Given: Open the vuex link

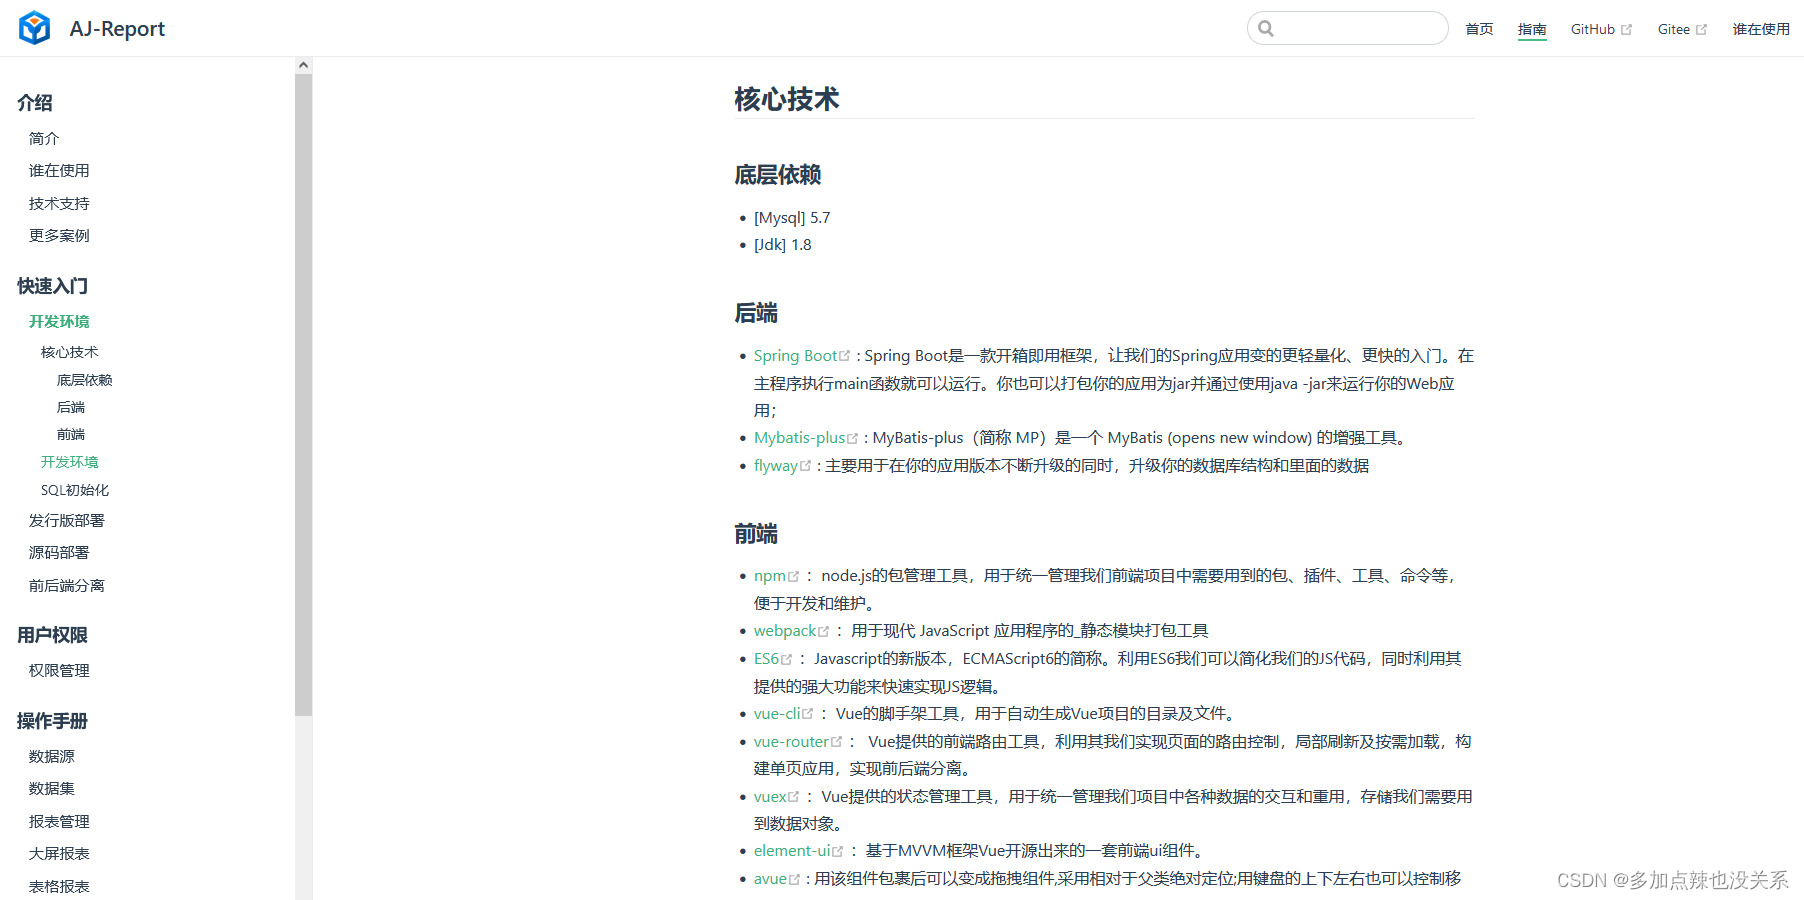Looking at the screenshot, I should point(770,797).
